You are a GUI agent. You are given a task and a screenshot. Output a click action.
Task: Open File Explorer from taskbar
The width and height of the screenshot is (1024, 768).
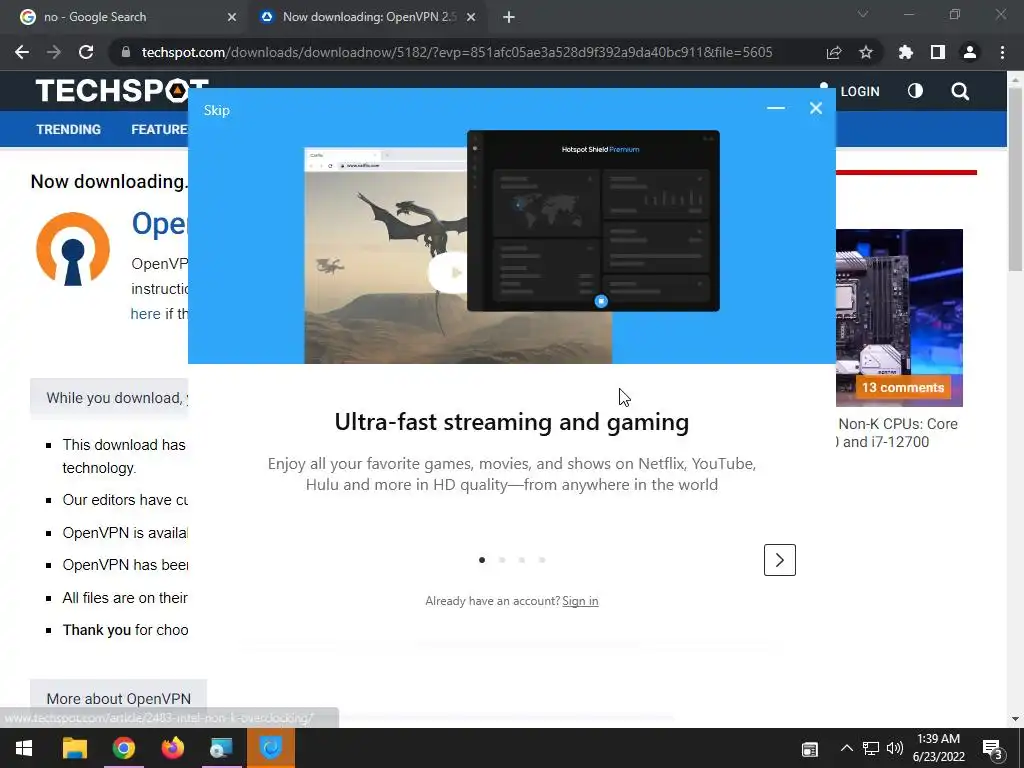74,748
